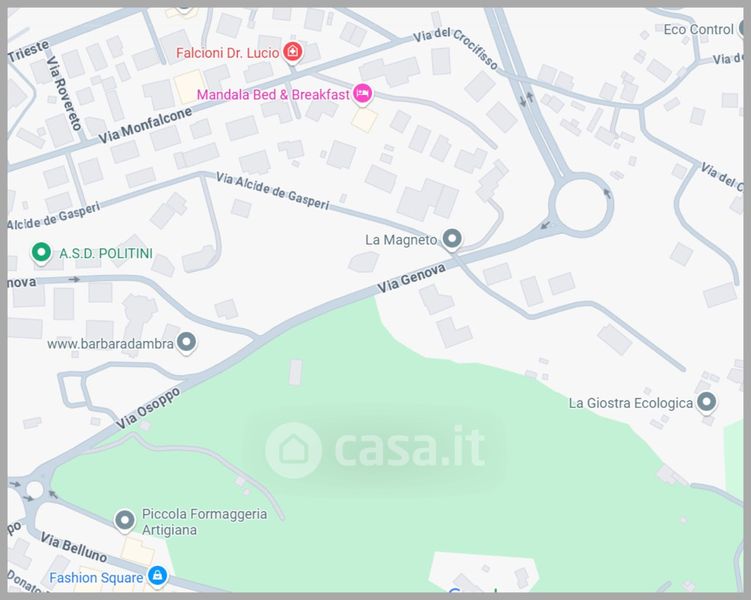
Task: Select the Via Monfalcone road label
Action: [x=145, y=125]
